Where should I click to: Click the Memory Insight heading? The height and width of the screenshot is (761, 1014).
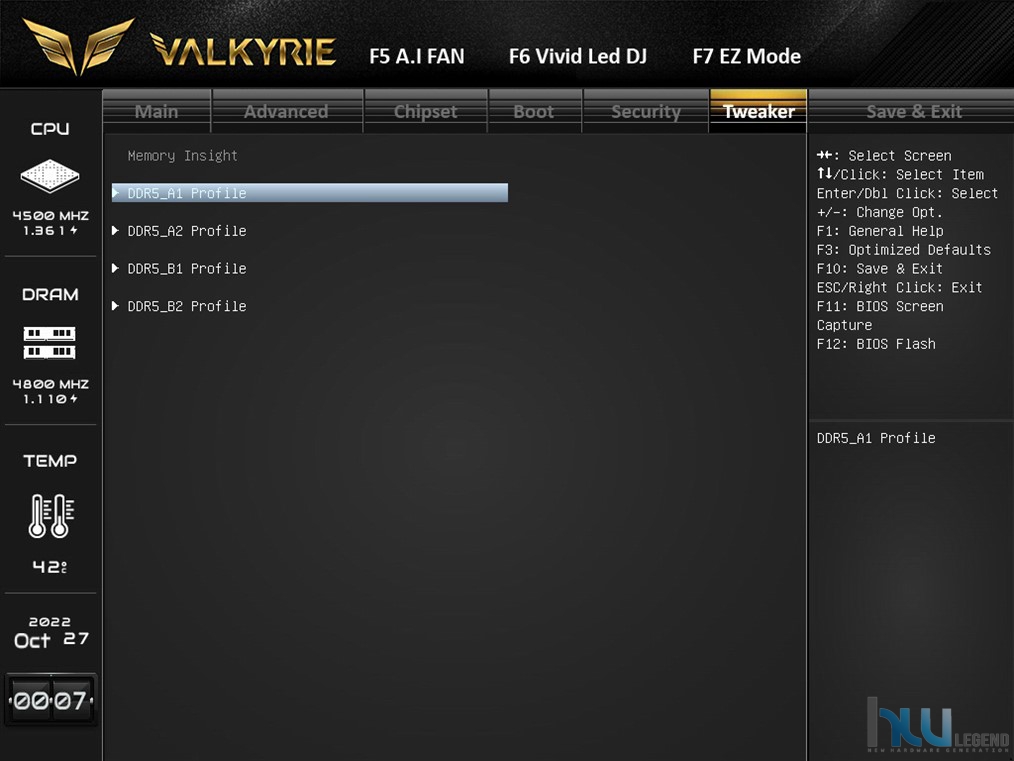coord(182,156)
